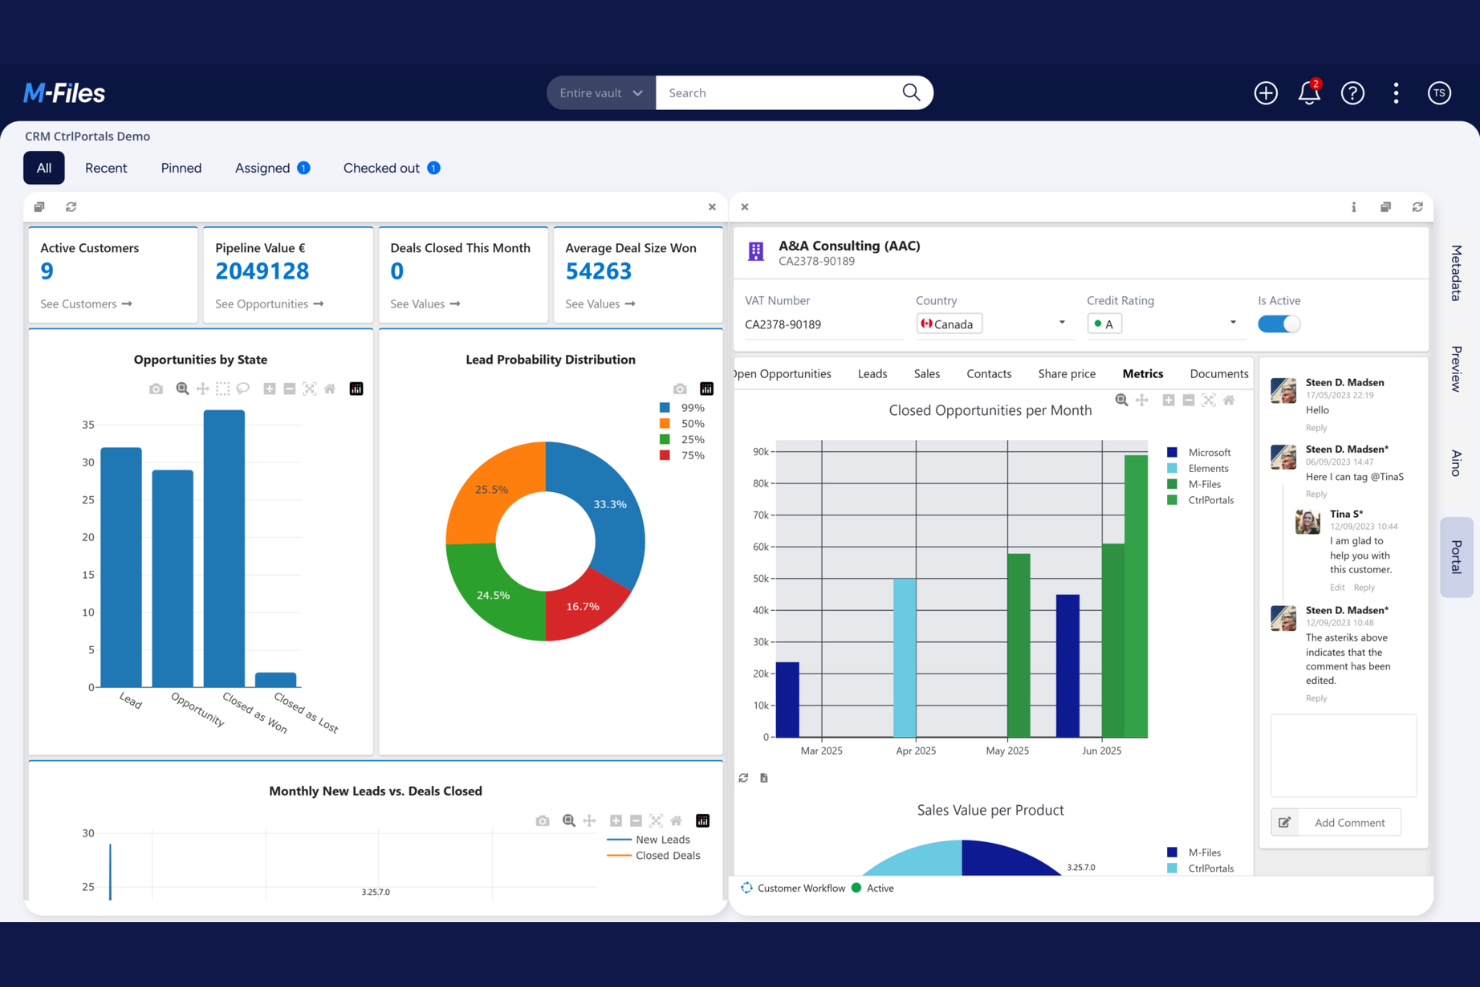This screenshot has width=1480, height=987.
Task: Toggle 50% legend entry in Lead Probability chart
Action: (x=682, y=424)
